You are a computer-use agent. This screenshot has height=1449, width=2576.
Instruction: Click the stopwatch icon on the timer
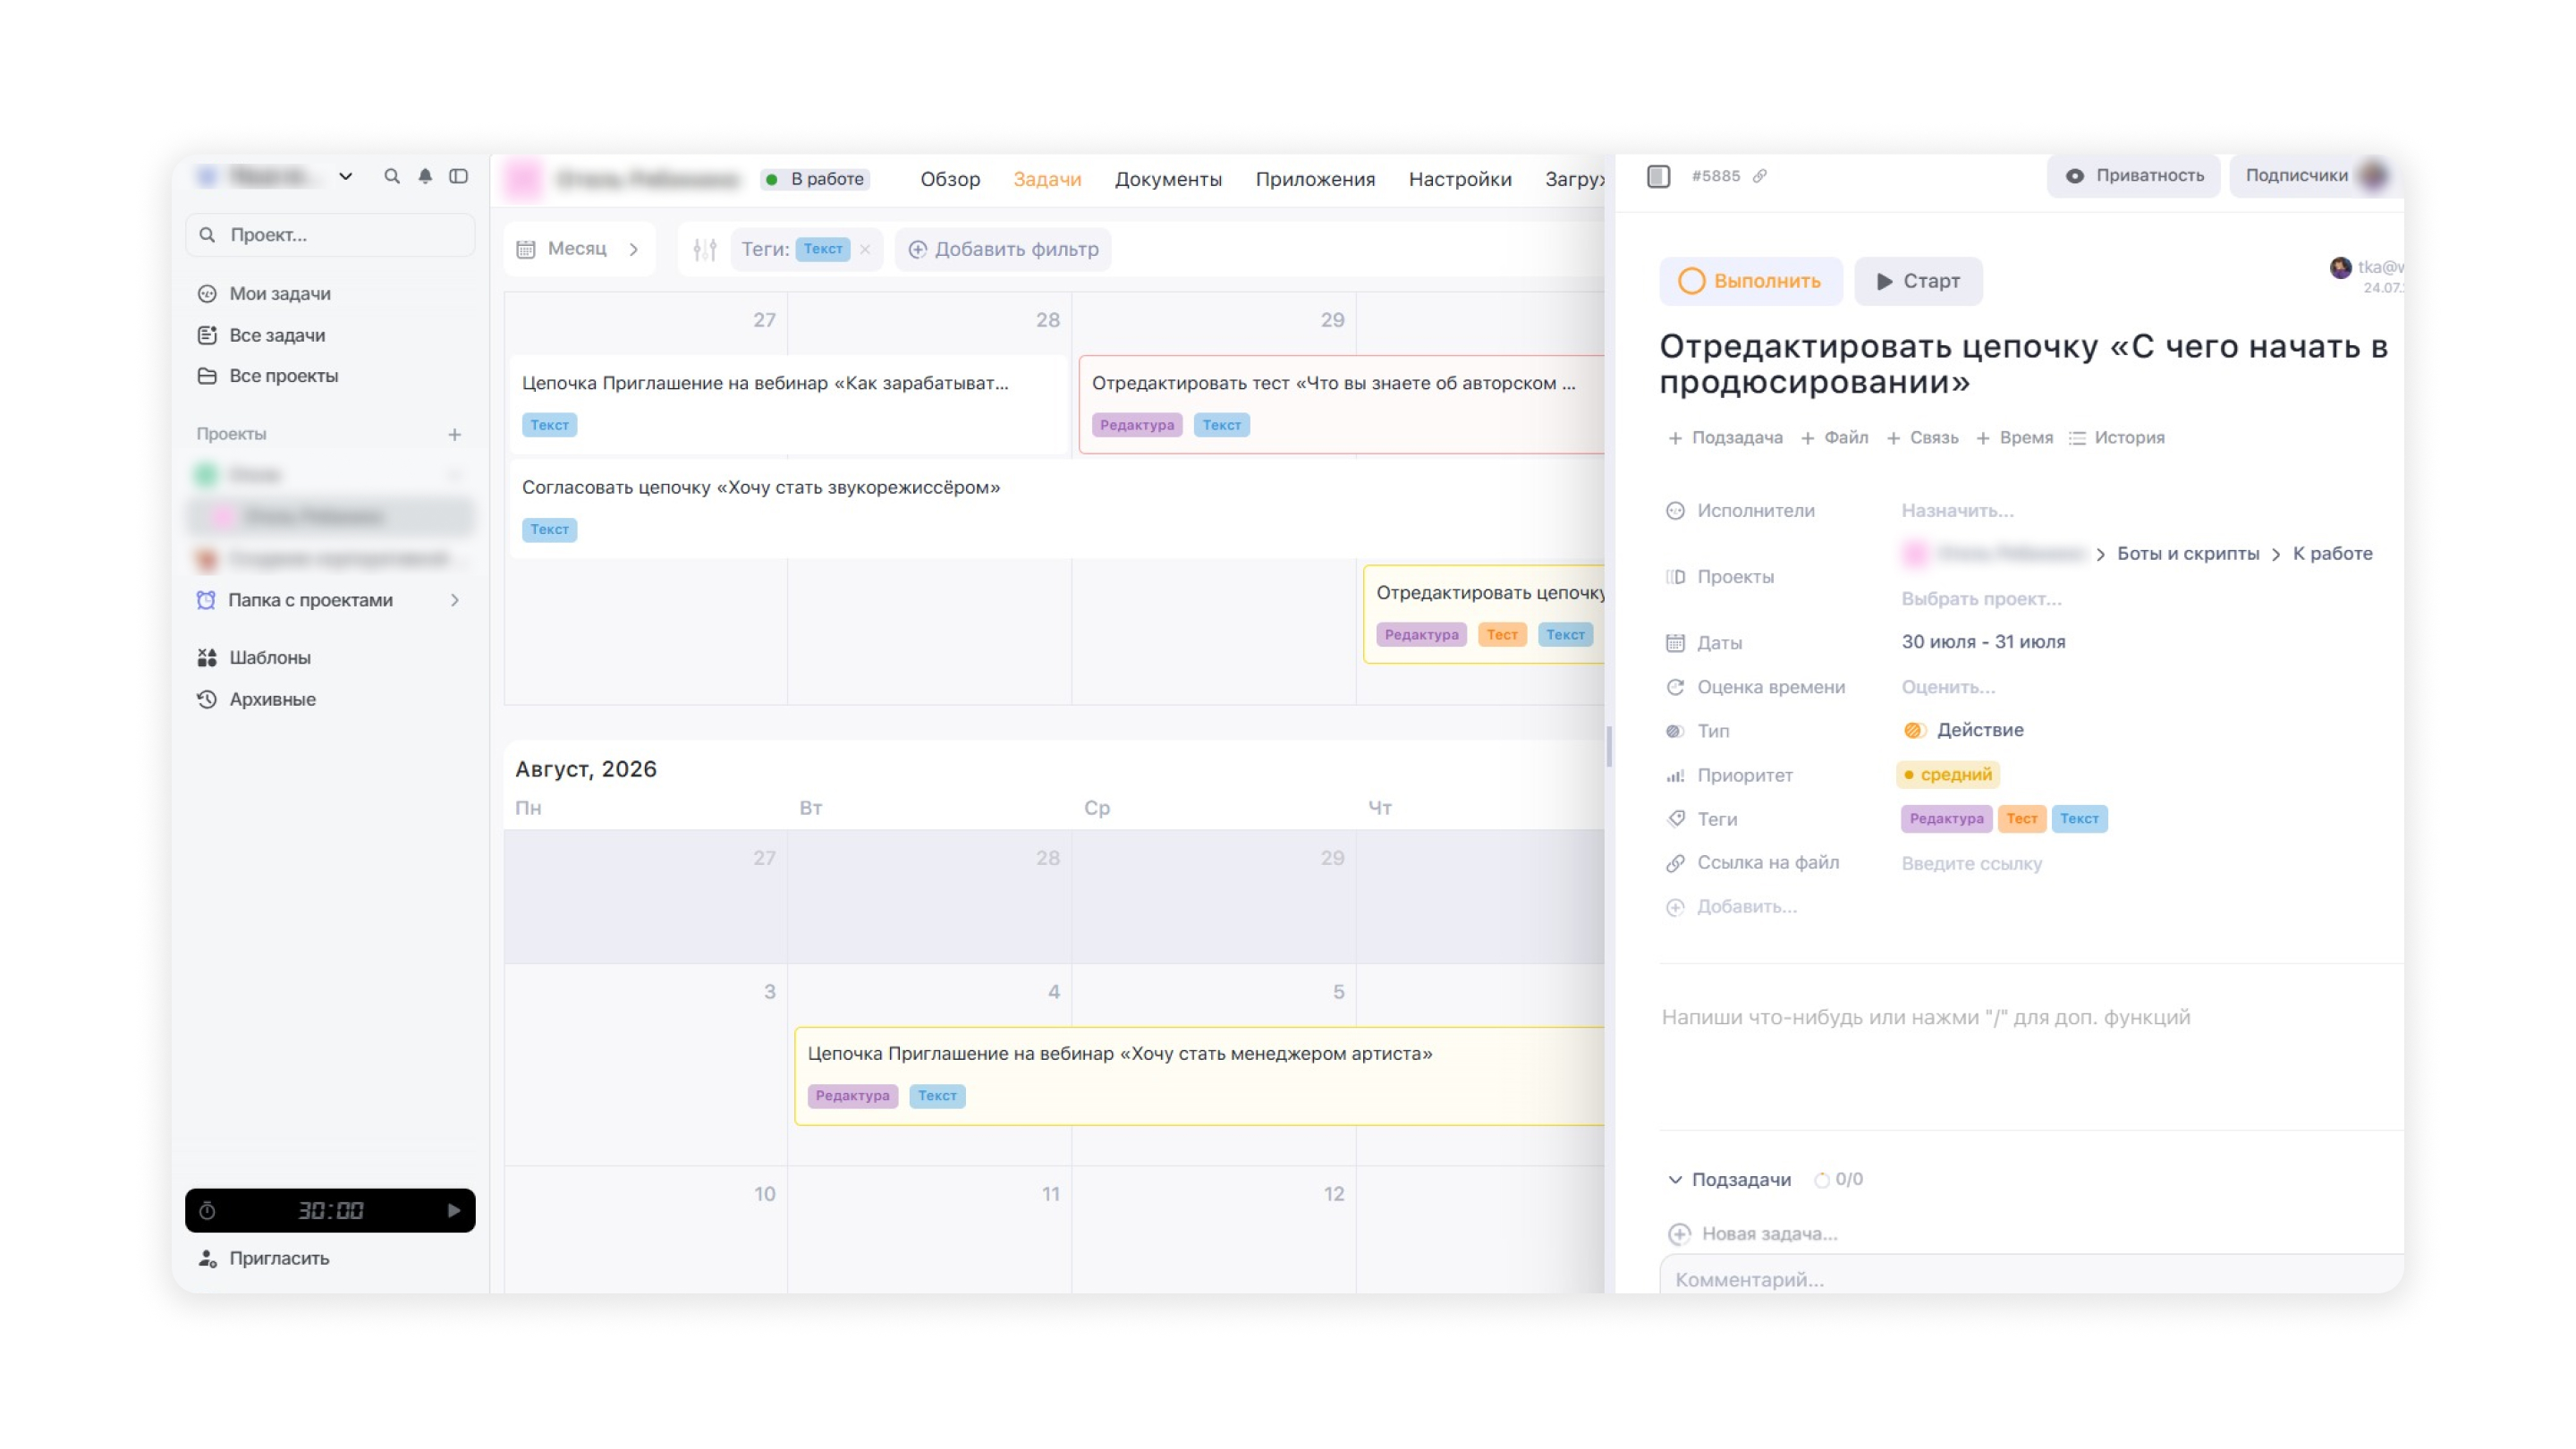207,1211
